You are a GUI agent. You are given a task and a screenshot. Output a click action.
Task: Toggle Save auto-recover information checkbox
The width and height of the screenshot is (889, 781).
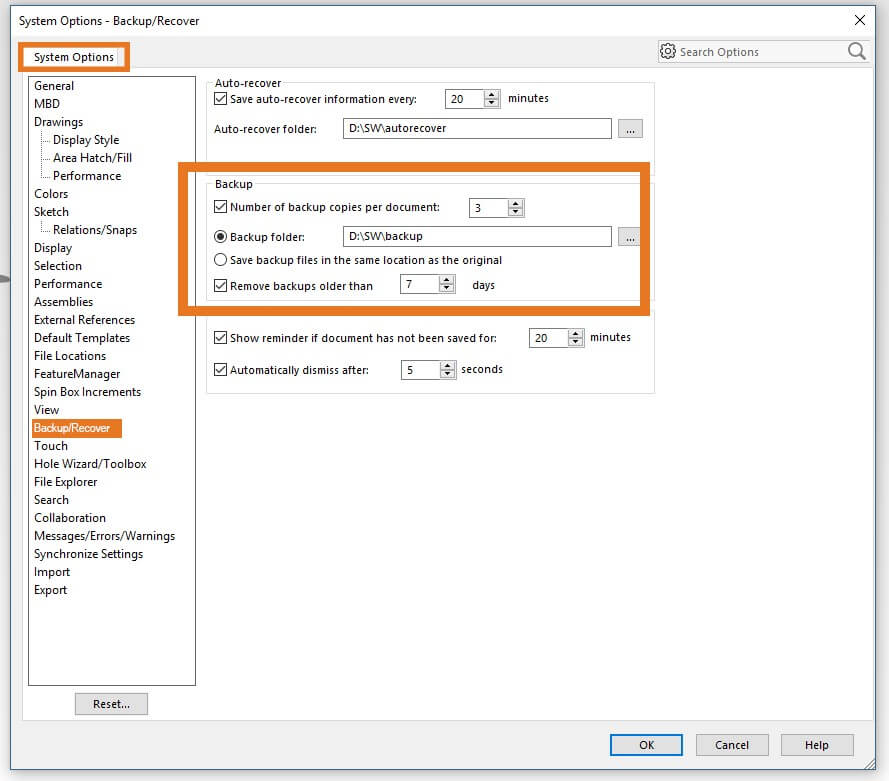point(221,99)
